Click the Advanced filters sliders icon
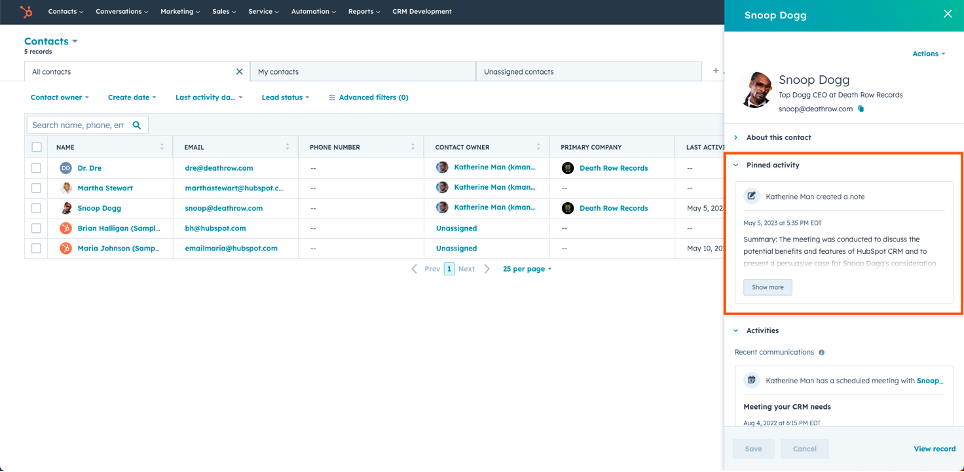This screenshot has width=964, height=472. click(332, 98)
